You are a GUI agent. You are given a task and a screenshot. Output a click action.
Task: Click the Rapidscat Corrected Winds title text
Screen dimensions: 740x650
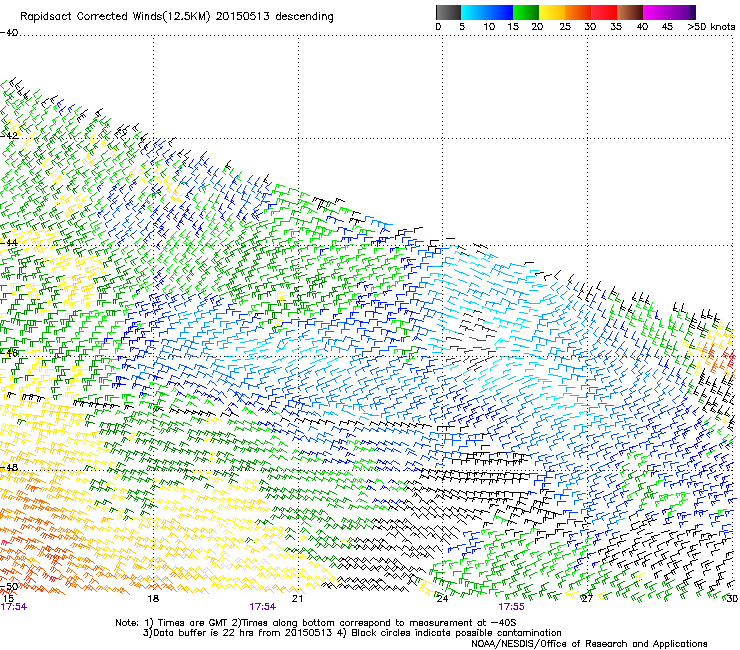click(x=177, y=17)
